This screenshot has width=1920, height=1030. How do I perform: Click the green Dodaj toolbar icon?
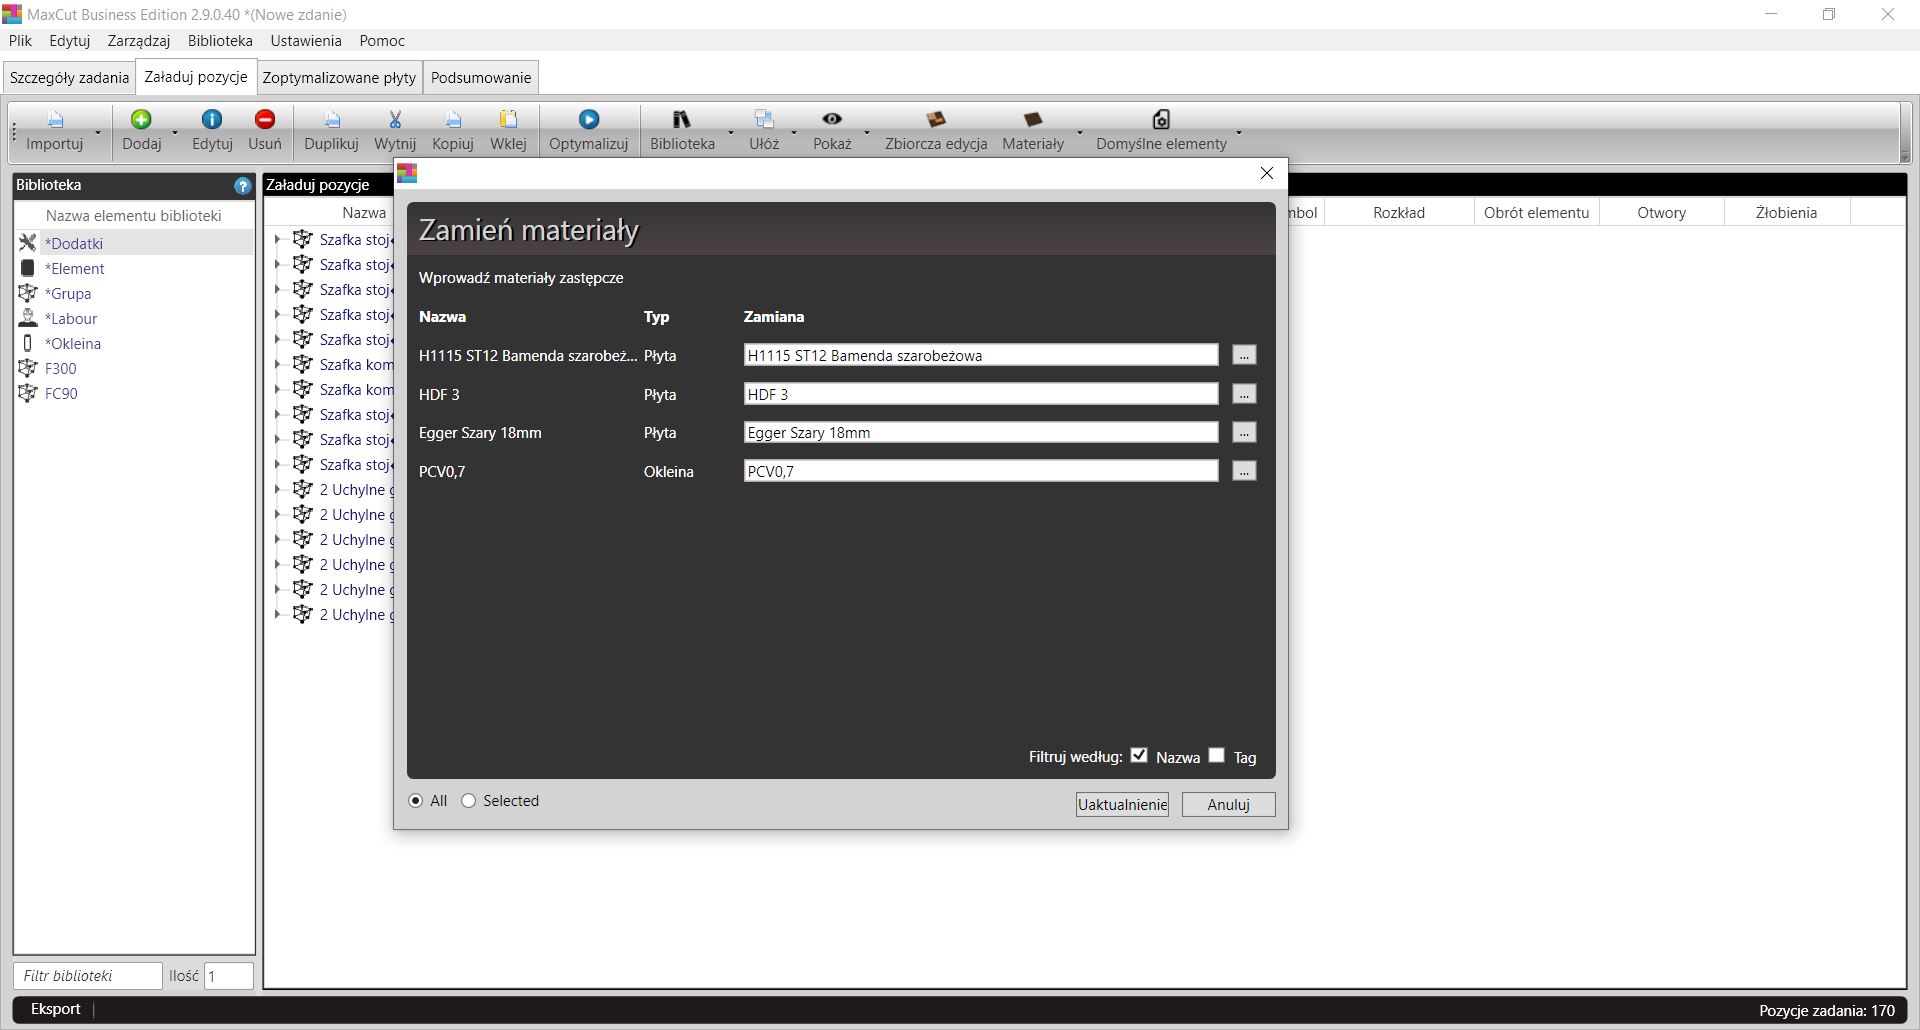click(x=141, y=120)
